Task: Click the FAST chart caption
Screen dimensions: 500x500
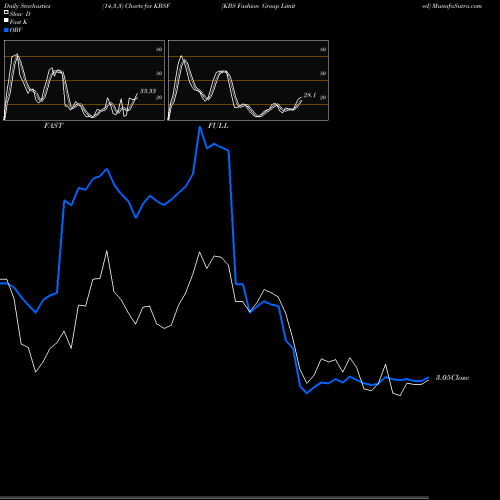Action: pyautogui.click(x=53, y=126)
